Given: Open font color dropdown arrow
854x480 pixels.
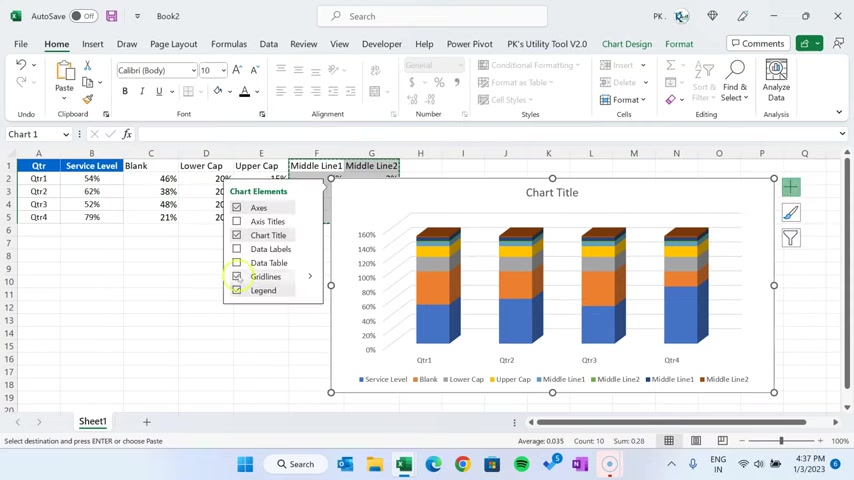Looking at the screenshot, I should tap(257, 92).
